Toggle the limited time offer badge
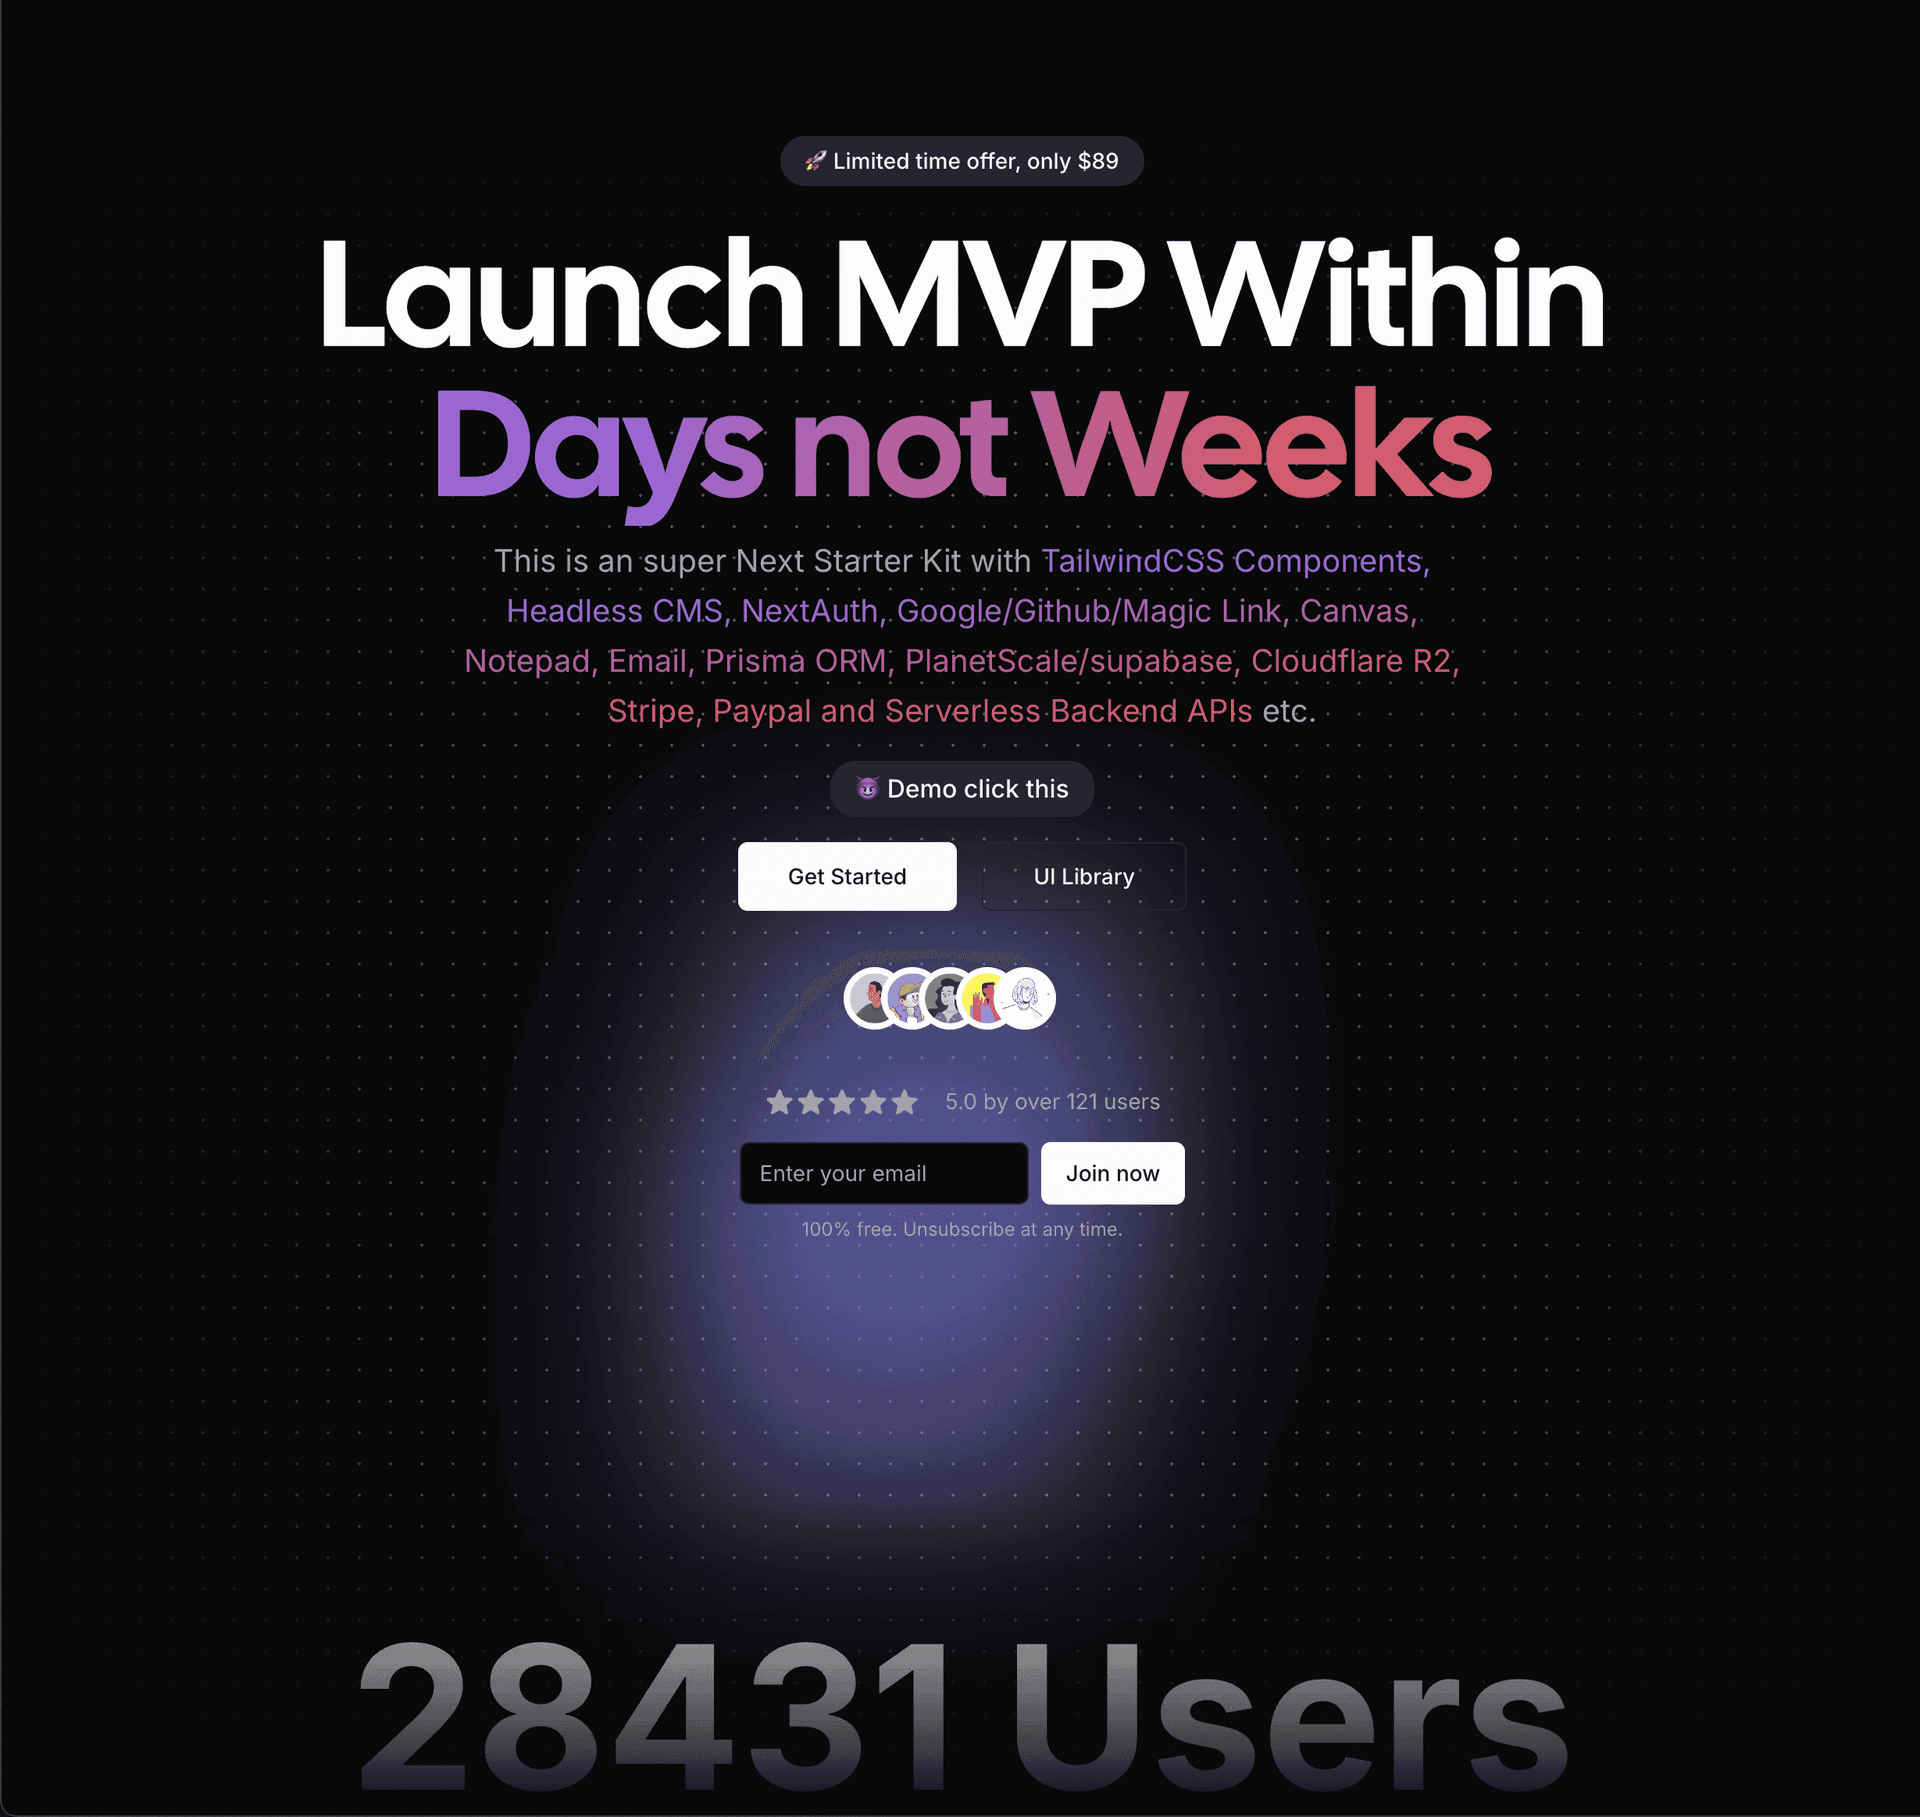The height and width of the screenshot is (1817, 1920). [958, 161]
